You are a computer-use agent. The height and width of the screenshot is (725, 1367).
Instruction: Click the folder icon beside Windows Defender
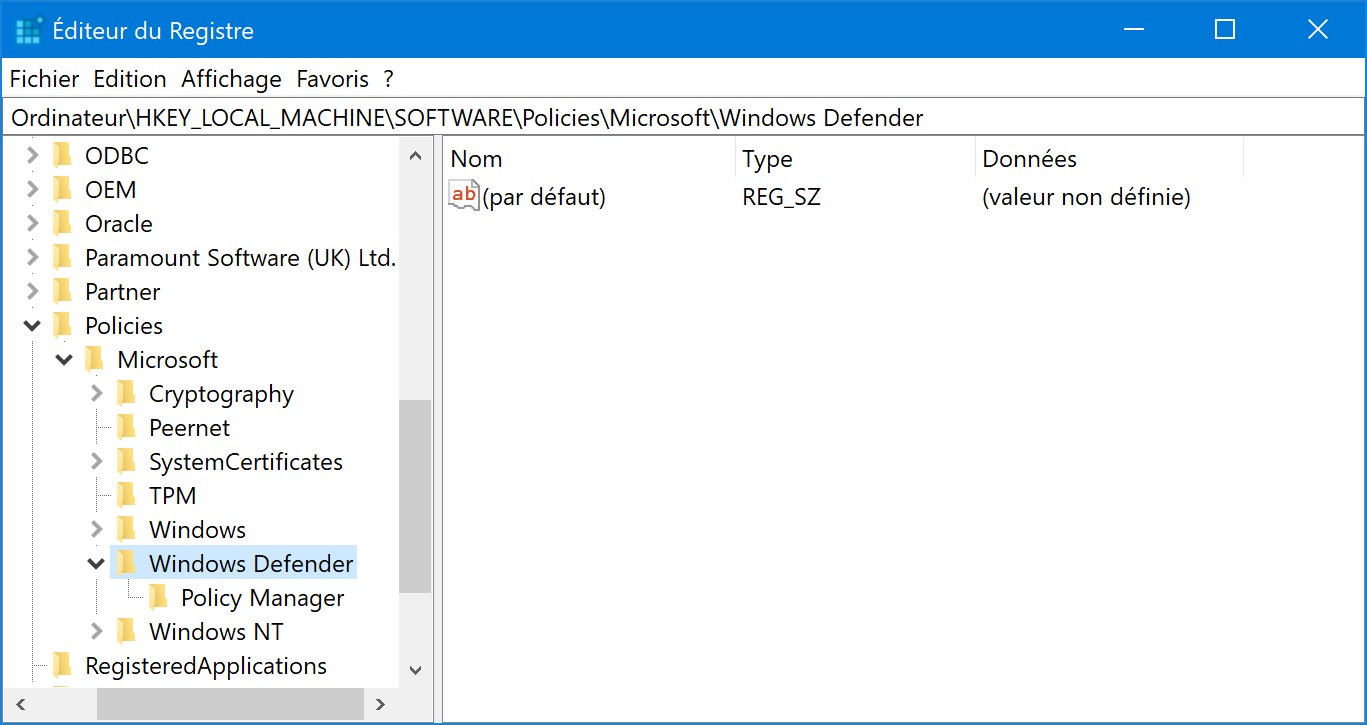(127, 564)
